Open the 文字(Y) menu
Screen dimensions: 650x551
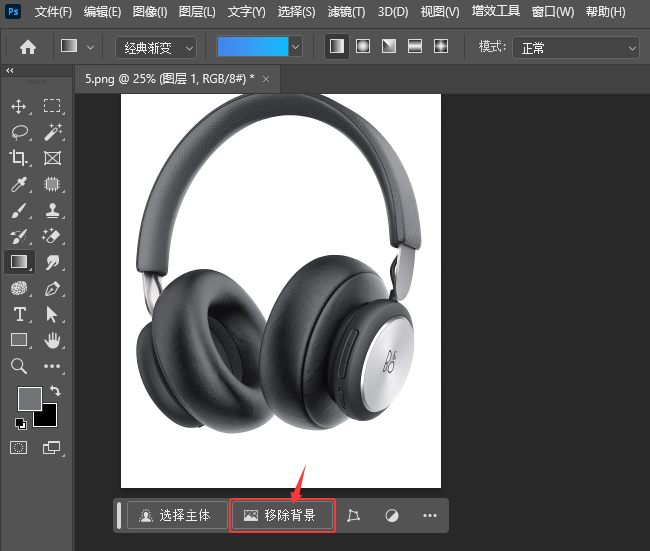(247, 12)
